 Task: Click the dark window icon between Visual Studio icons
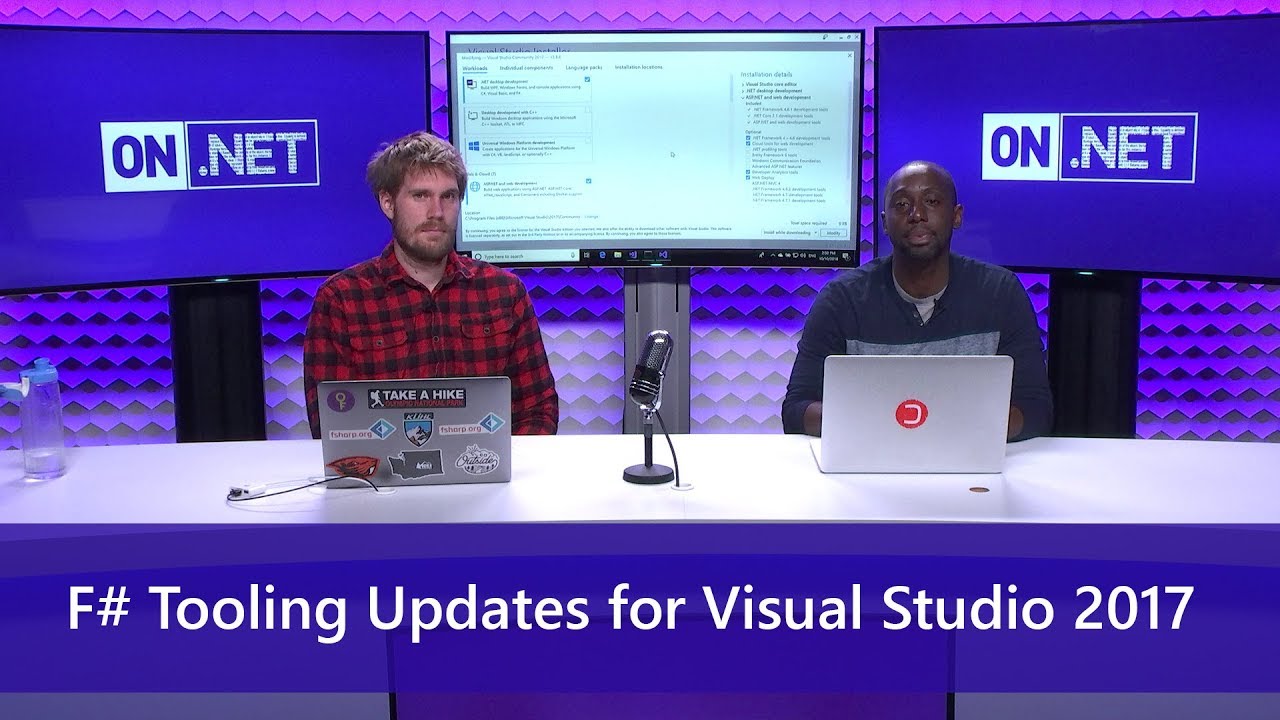648,255
